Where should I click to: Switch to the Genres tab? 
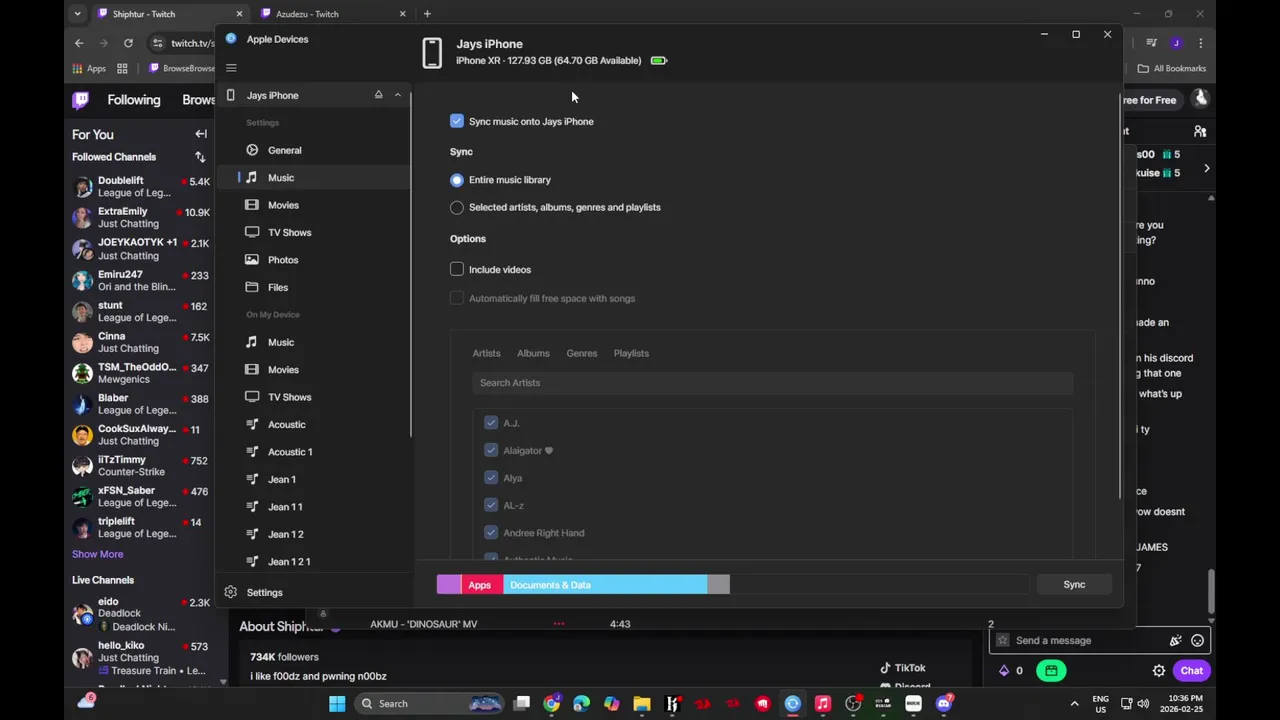point(581,353)
